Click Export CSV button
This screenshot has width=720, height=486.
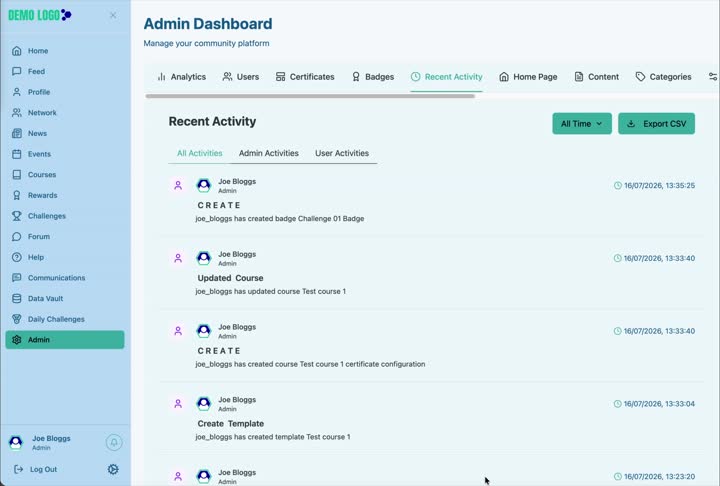[x=656, y=124]
